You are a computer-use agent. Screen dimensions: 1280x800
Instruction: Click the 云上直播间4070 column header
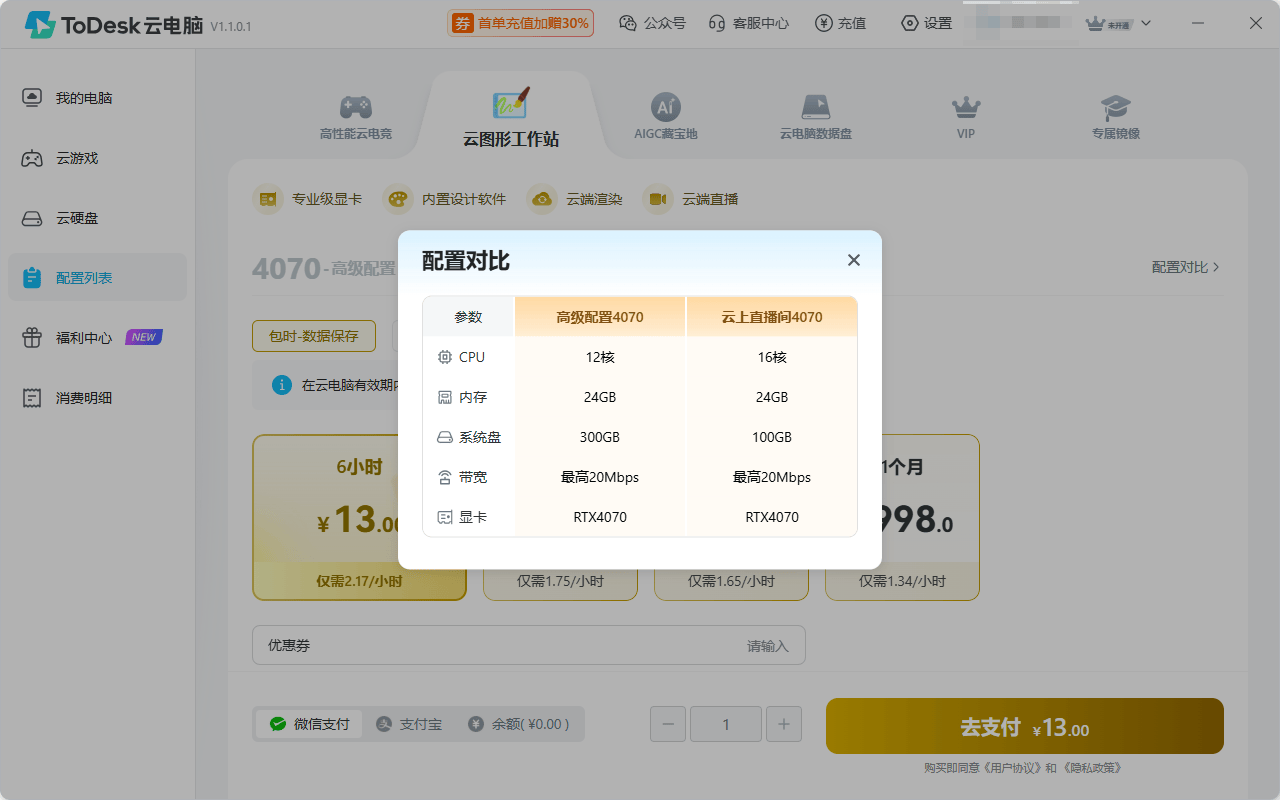[x=772, y=317]
